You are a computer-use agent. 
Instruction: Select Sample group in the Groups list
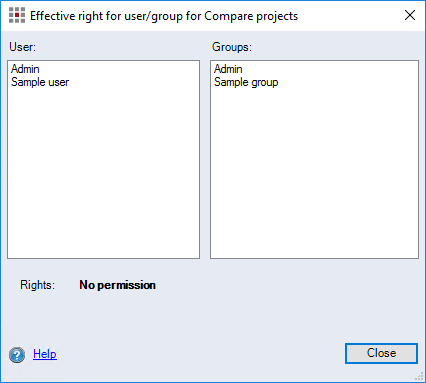pos(246,82)
